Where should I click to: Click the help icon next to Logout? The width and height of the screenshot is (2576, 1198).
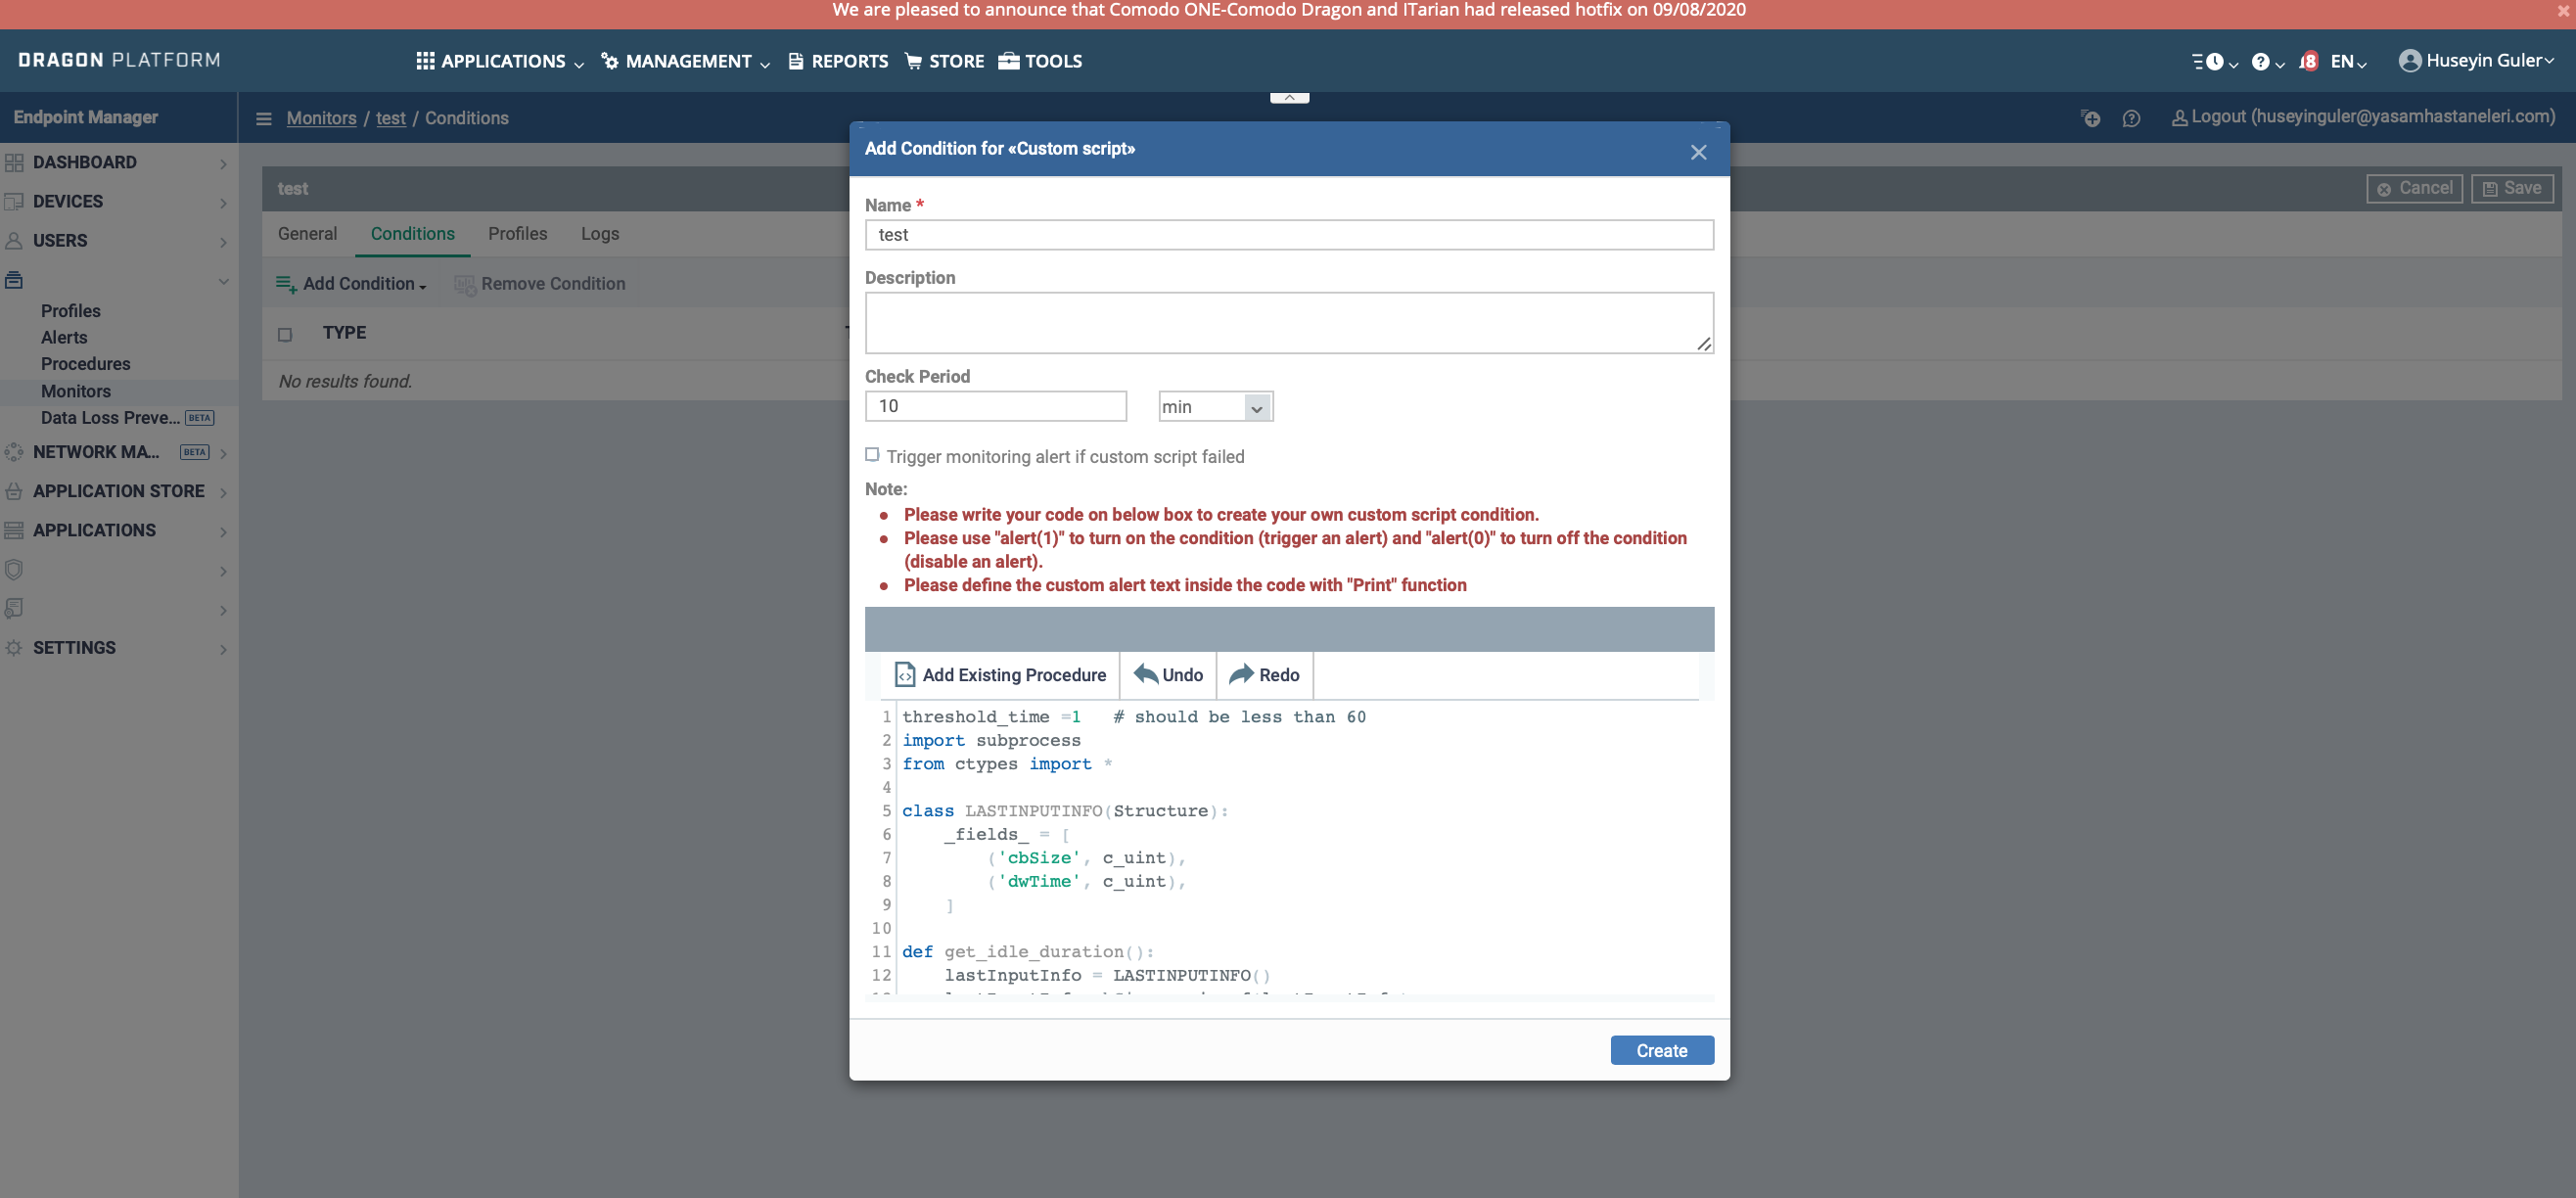click(2131, 118)
